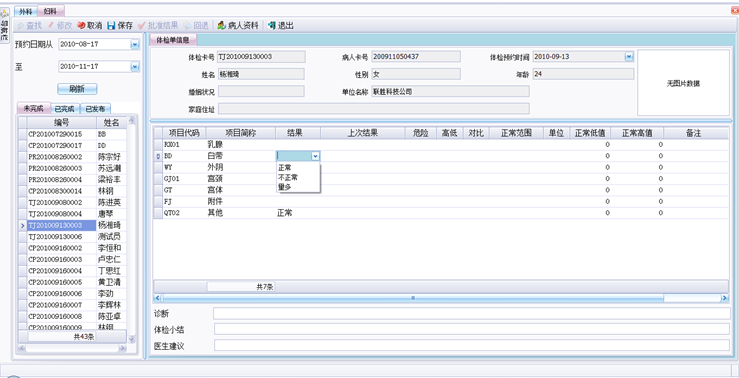This screenshot has height=378, width=739.
Task: Click the 回退 rollback toolbar icon
Action: (187, 25)
